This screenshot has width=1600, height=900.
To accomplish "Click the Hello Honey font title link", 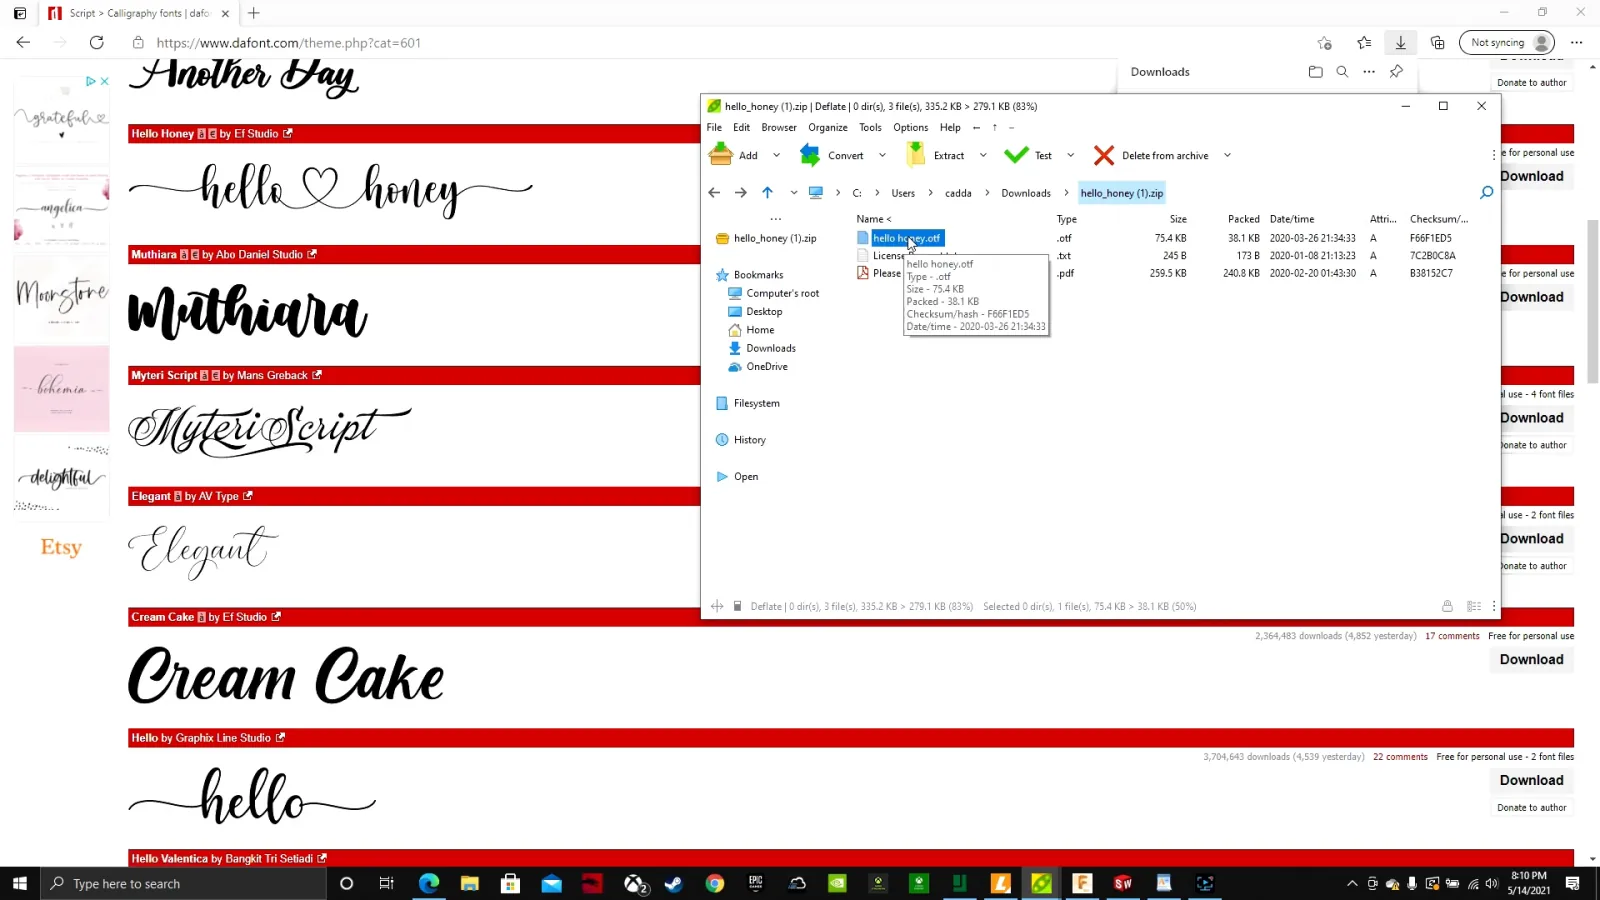I will tap(162, 134).
